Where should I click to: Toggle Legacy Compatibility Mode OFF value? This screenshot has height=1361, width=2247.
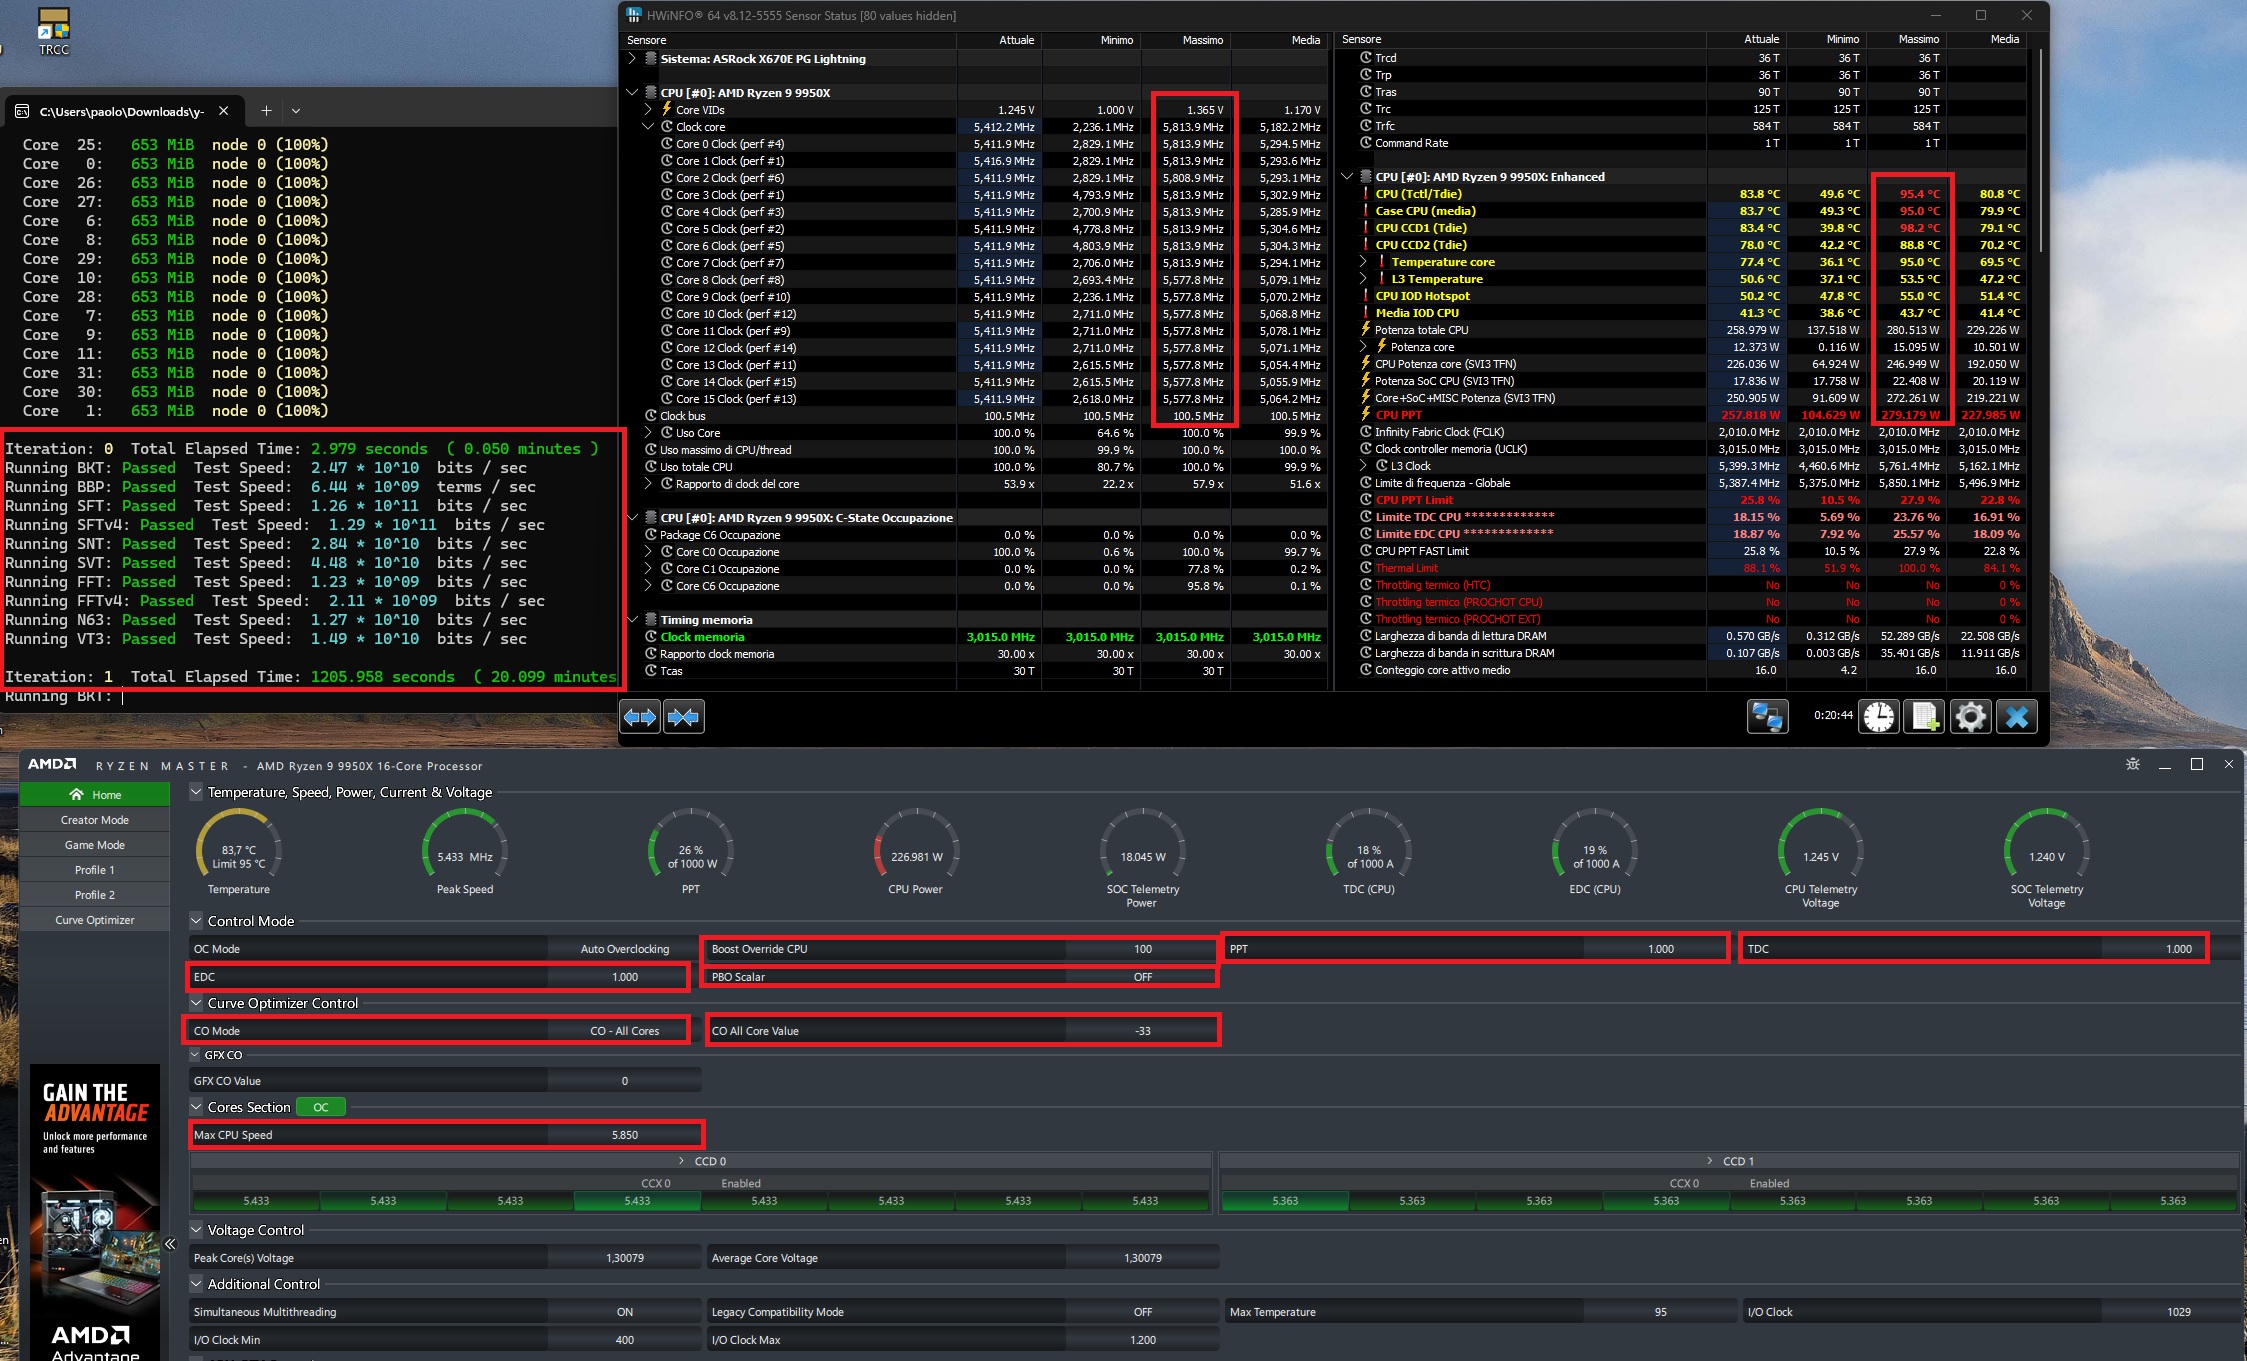pos(1142,1312)
